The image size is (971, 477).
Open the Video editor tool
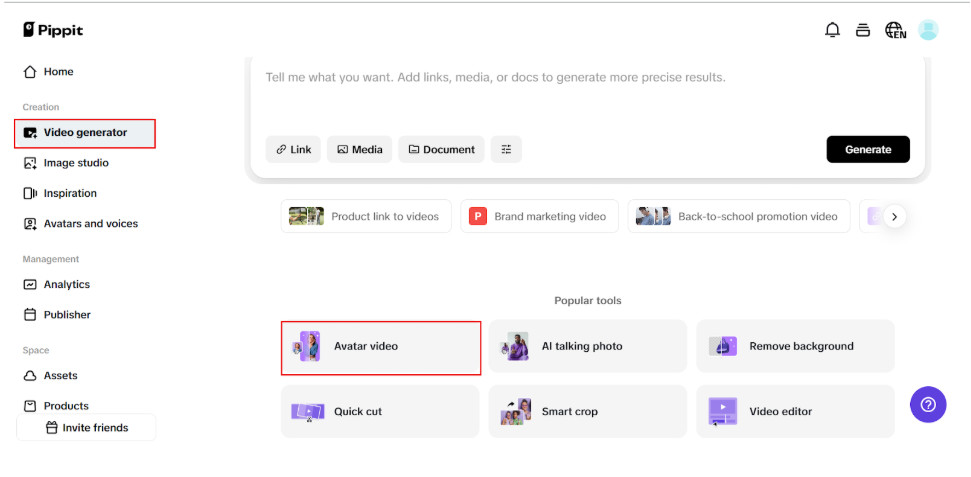point(795,411)
